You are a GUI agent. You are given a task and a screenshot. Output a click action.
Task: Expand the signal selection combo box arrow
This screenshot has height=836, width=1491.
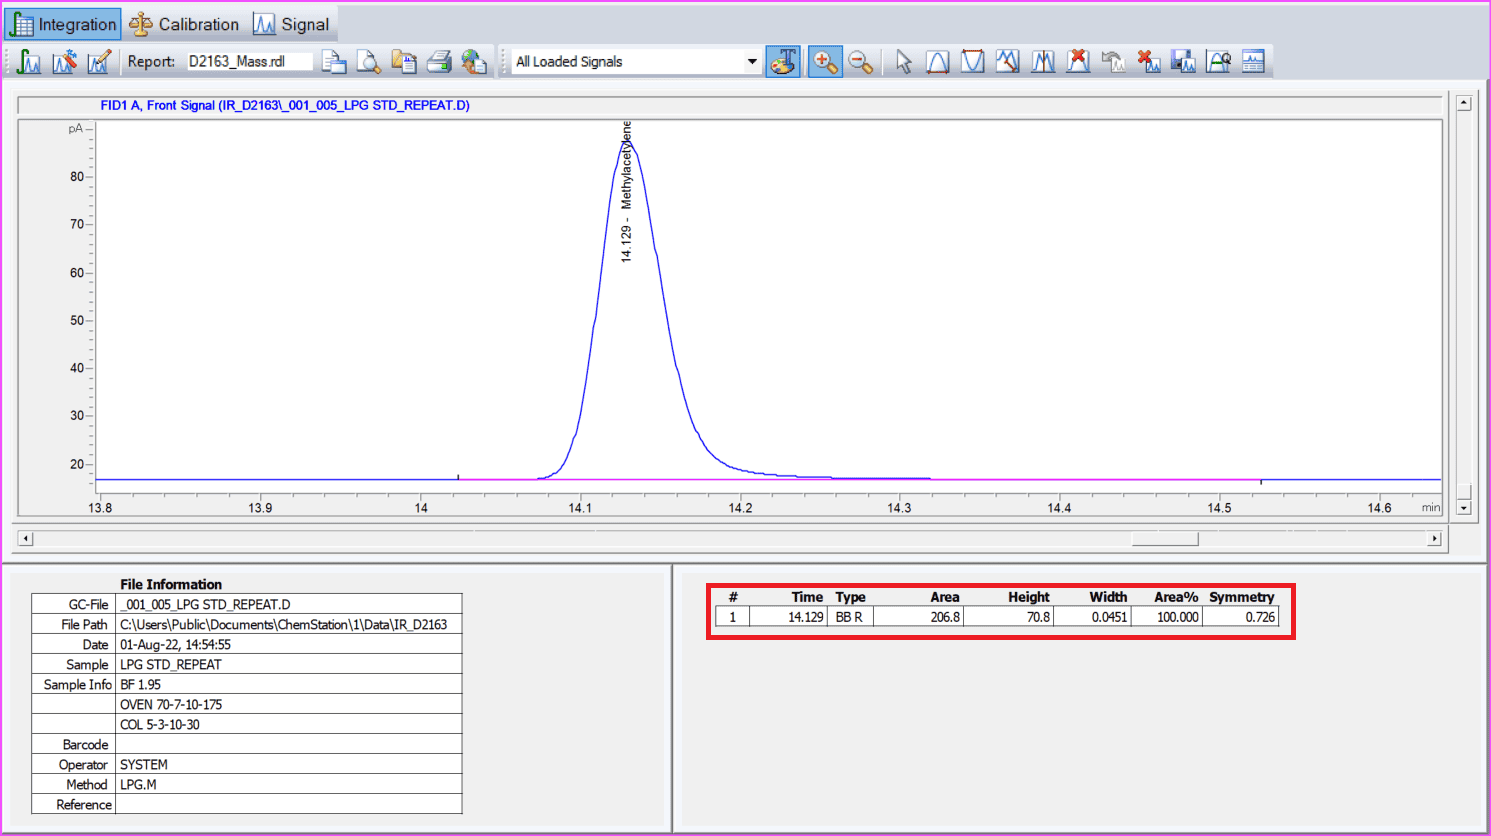coord(753,61)
